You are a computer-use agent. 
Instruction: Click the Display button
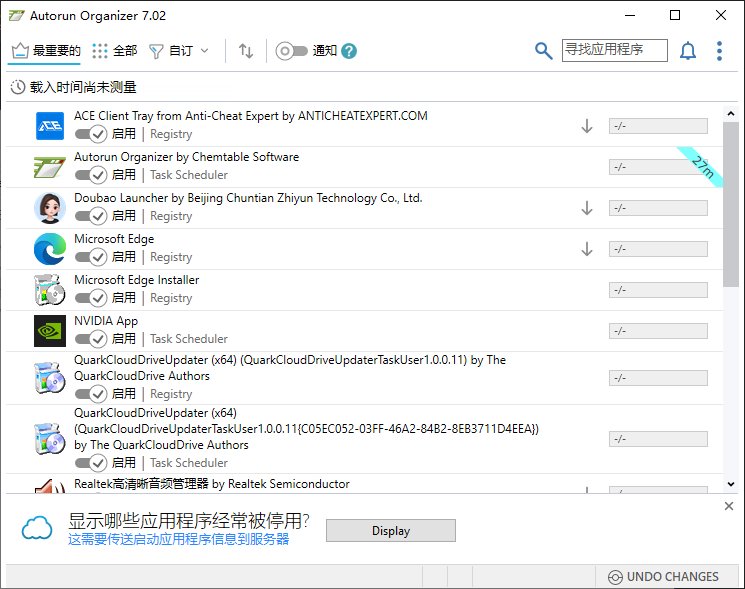pos(391,531)
